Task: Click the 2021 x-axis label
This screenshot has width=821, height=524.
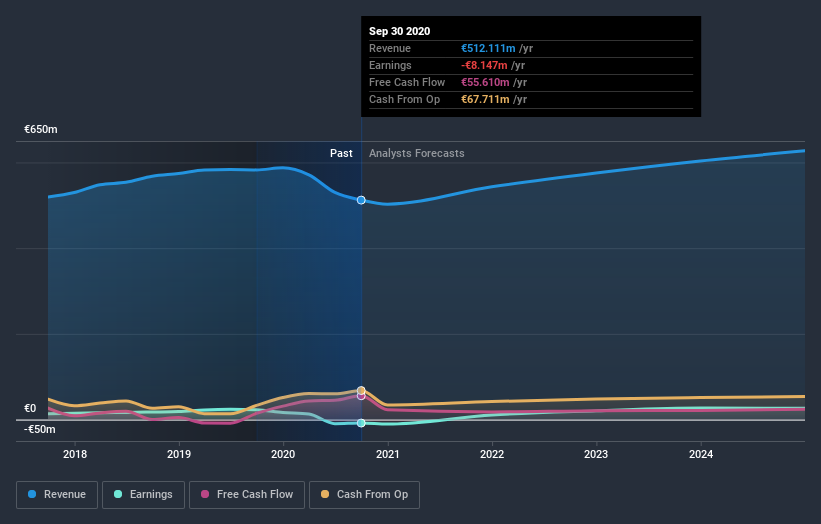Action: pyautogui.click(x=387, y=454)
